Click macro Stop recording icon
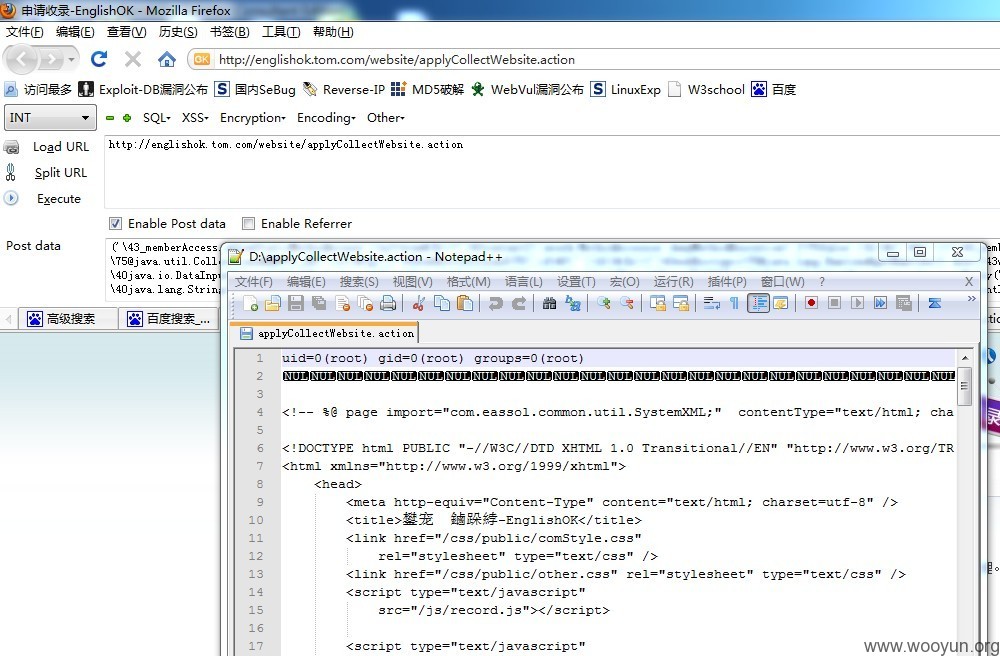 point(834,303)
